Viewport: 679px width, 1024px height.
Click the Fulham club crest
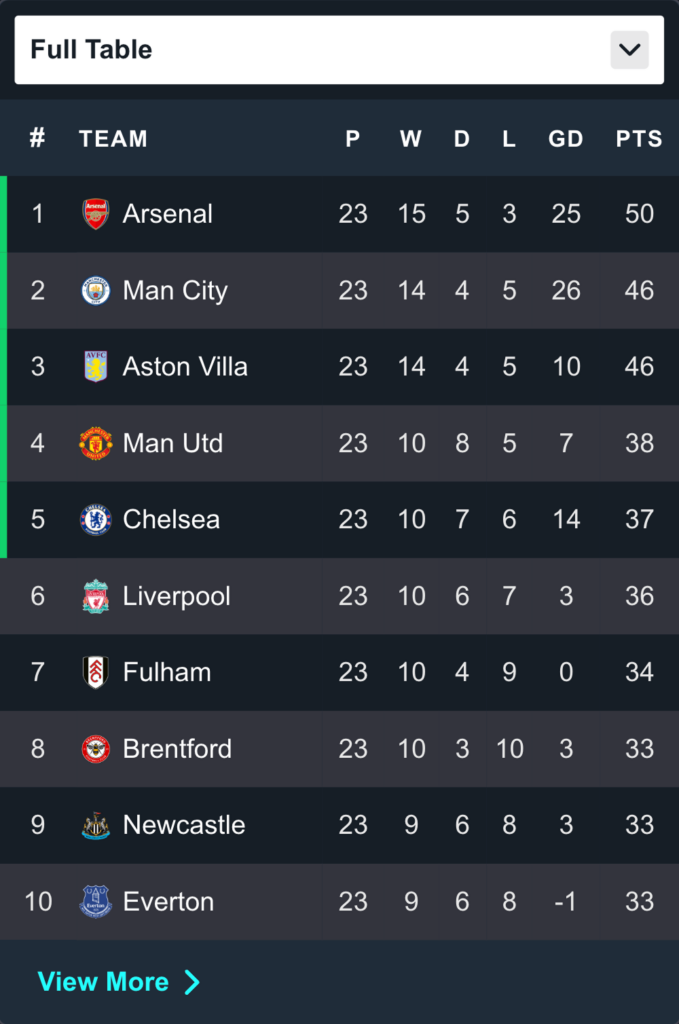pos(96,672)
